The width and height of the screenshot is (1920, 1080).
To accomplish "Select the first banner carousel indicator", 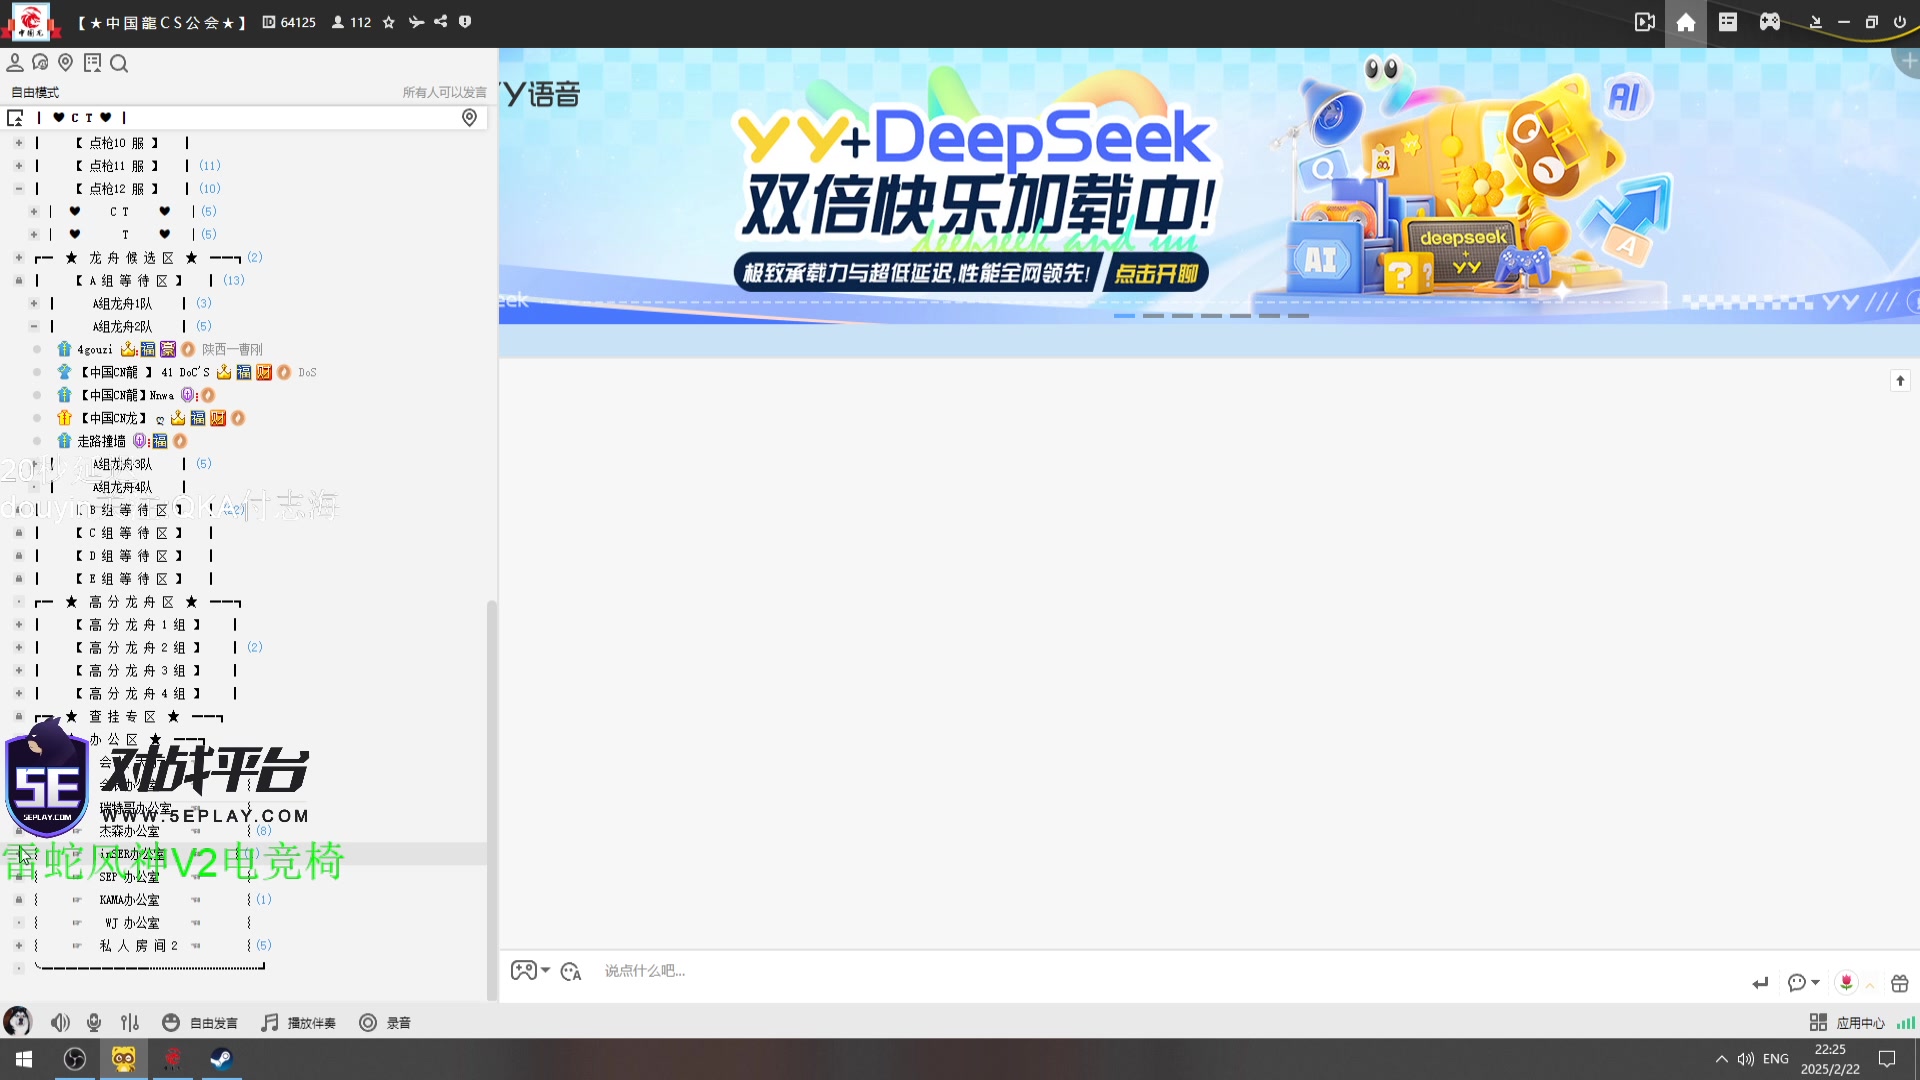I will 1124,316.
